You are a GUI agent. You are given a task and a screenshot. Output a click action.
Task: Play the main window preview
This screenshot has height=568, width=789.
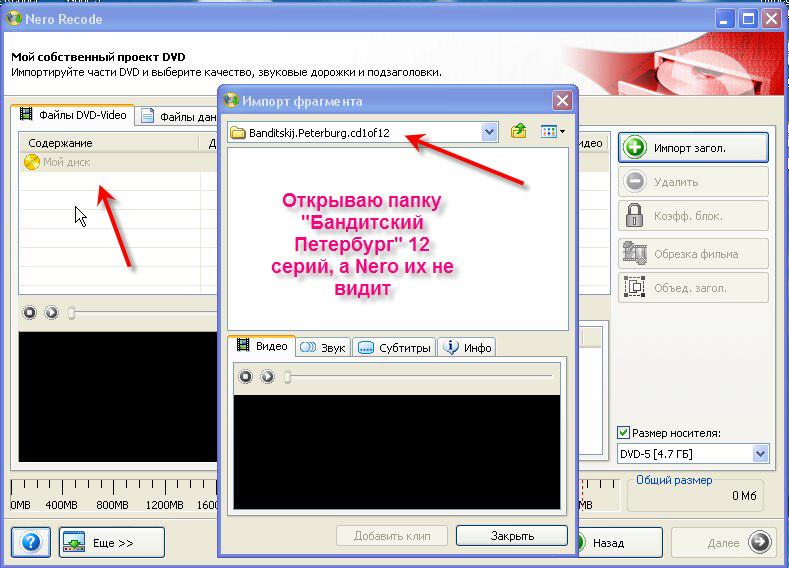coord(51,313)
